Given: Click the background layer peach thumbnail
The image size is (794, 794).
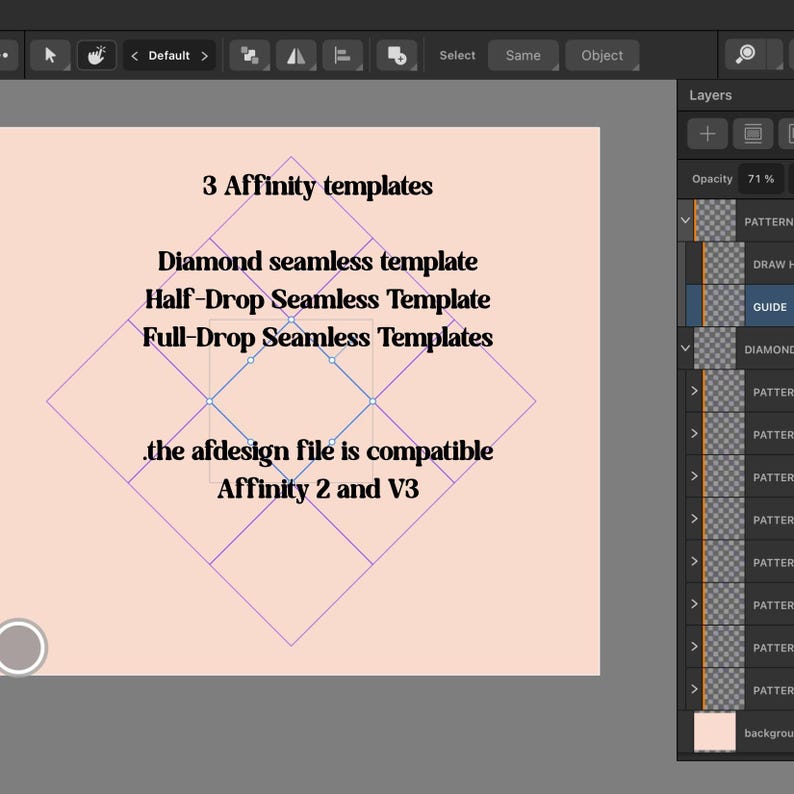Looking at the screenshot, I should 714,732.
